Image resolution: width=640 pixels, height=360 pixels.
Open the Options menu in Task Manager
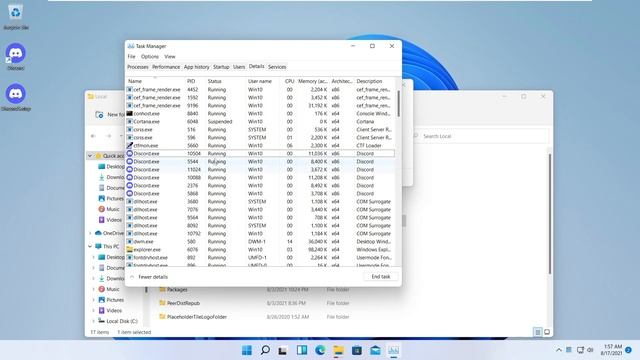(x=150, y=57)
